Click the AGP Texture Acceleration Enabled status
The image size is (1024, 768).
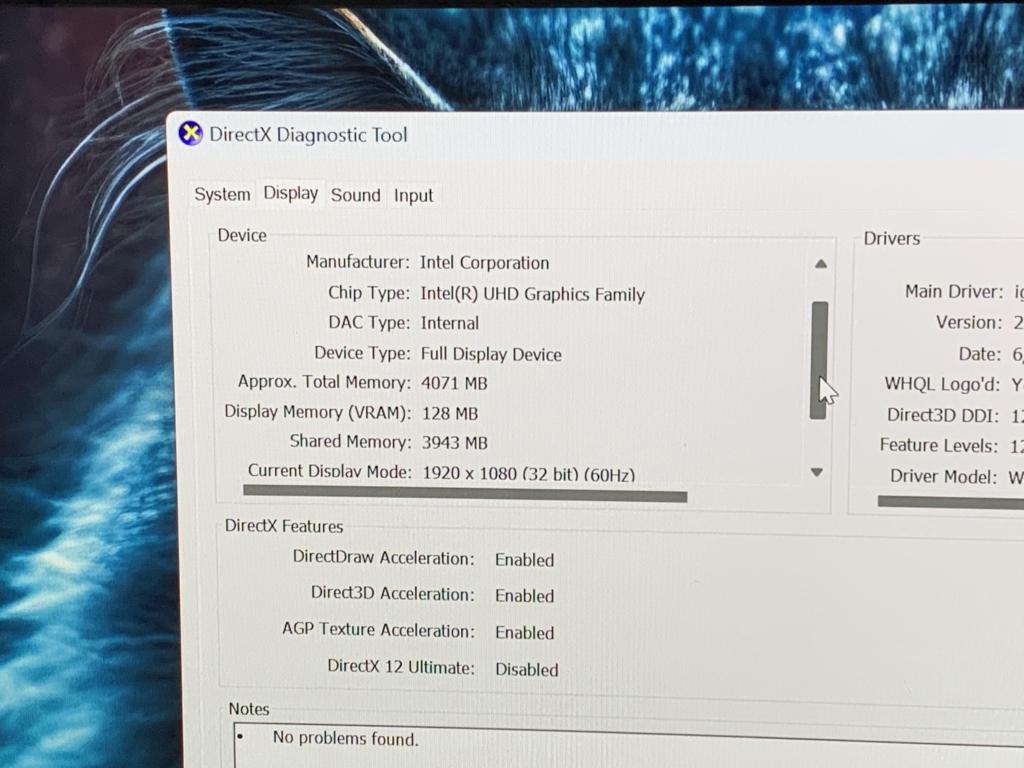(524, 633)
